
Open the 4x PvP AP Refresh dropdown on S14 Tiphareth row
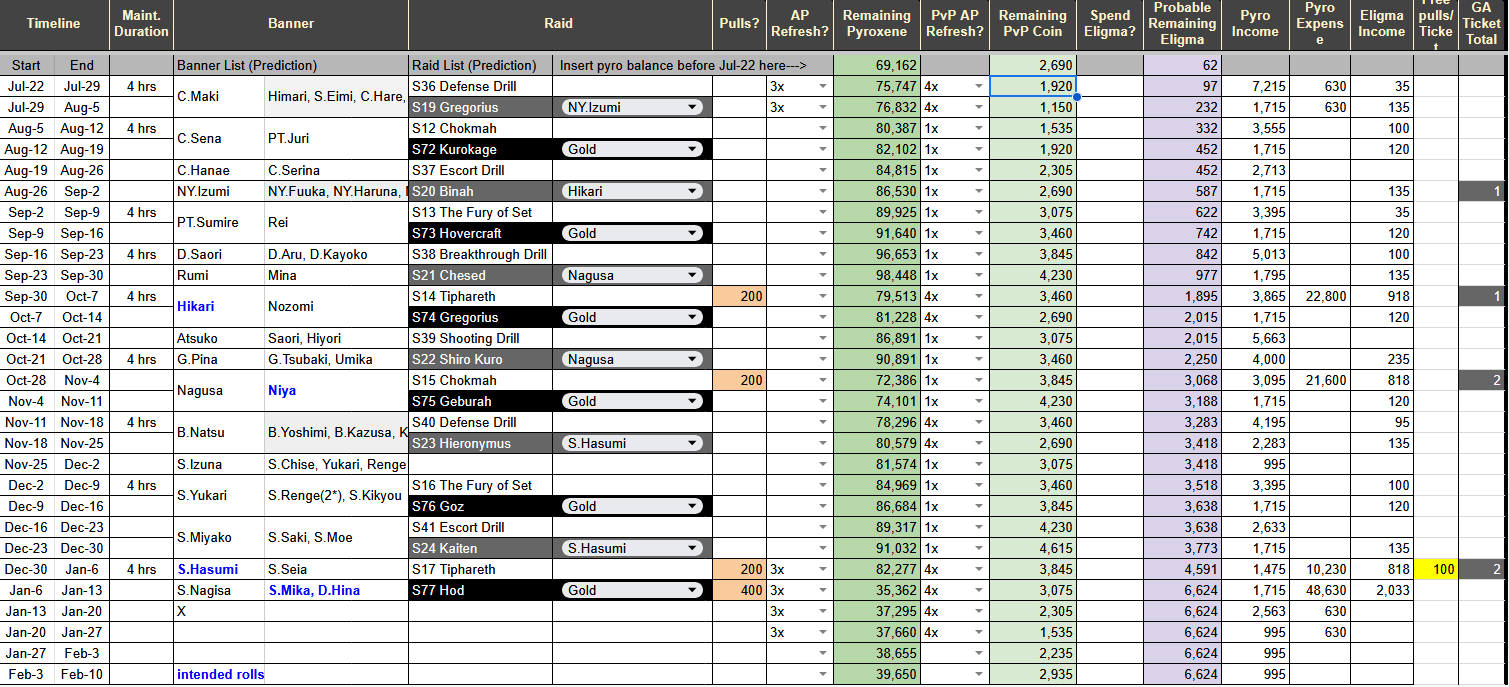pos(978,297)
